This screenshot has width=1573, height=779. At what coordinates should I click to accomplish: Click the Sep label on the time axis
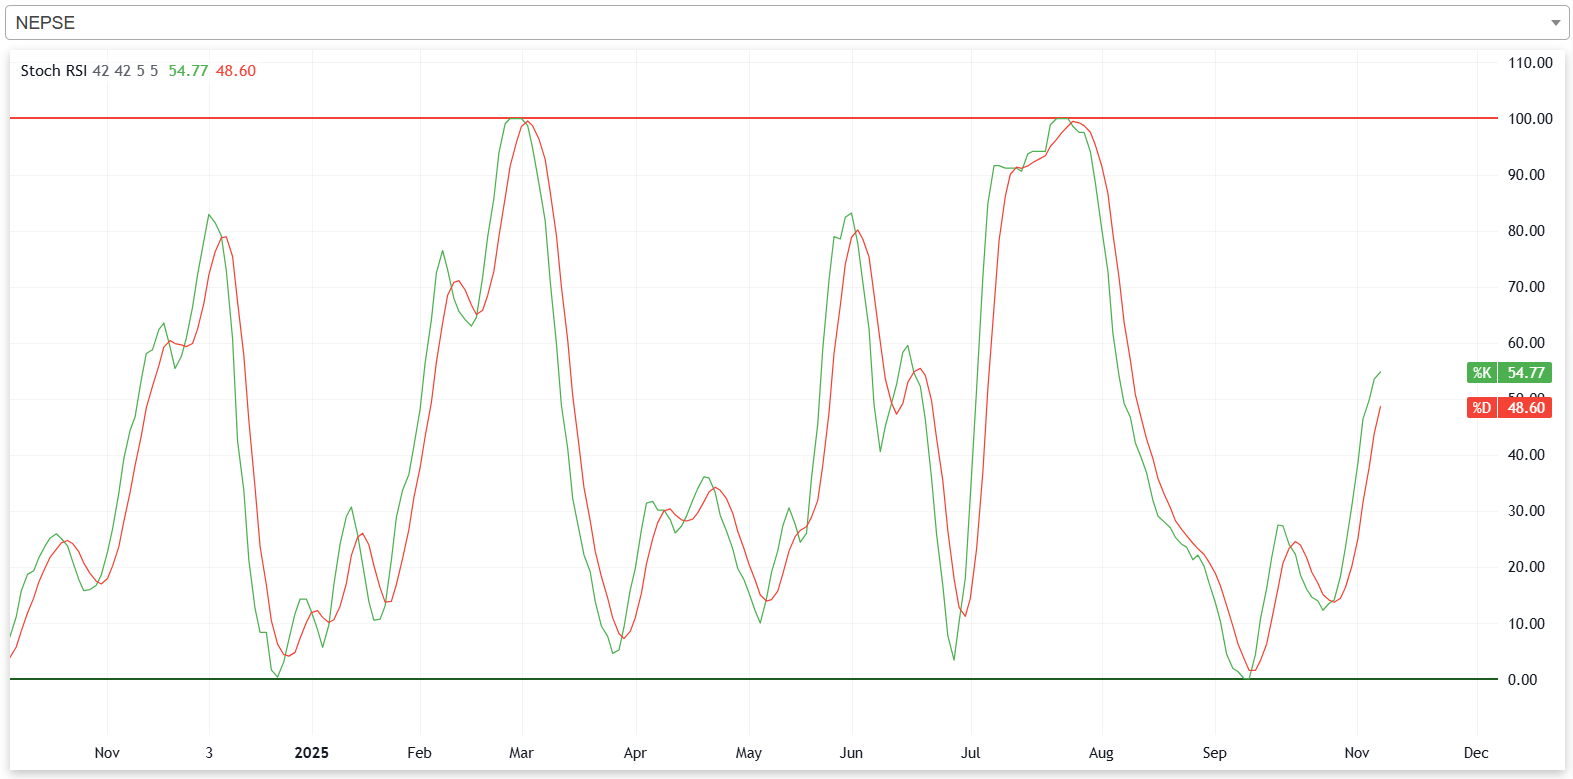tap(1214, 753)
